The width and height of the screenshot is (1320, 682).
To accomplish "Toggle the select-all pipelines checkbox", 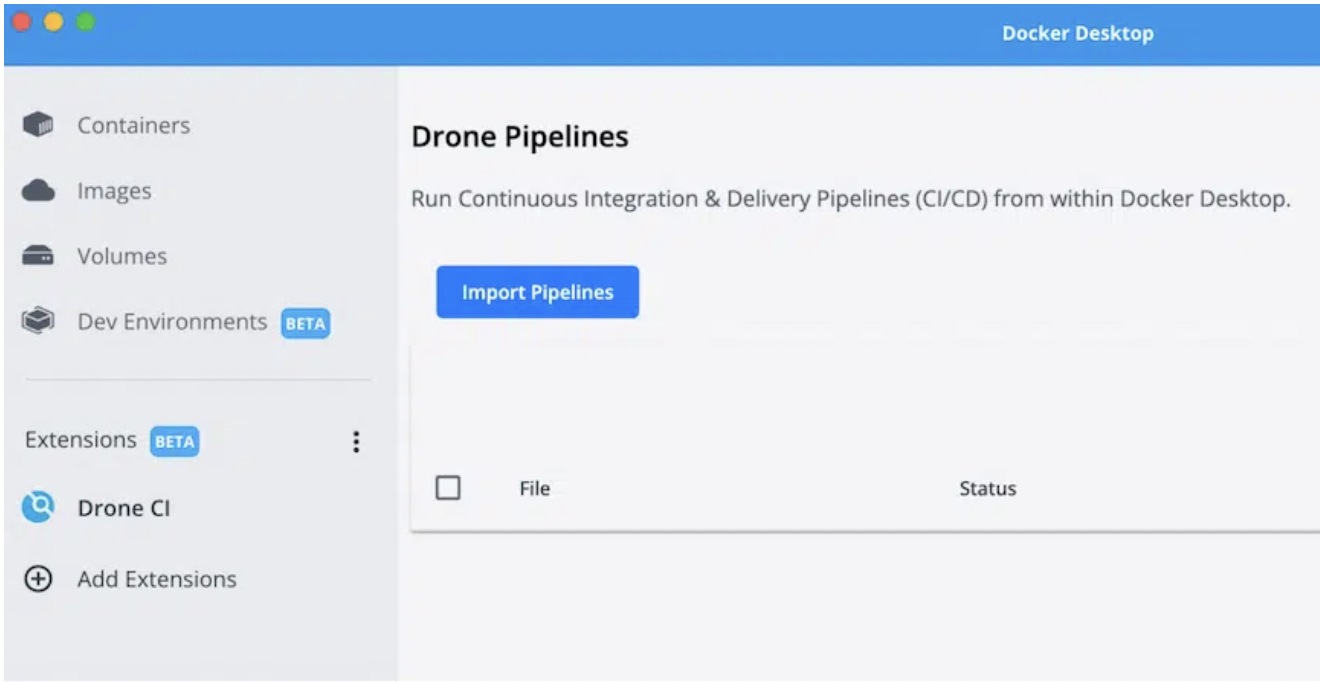I will tap(448, 488).
